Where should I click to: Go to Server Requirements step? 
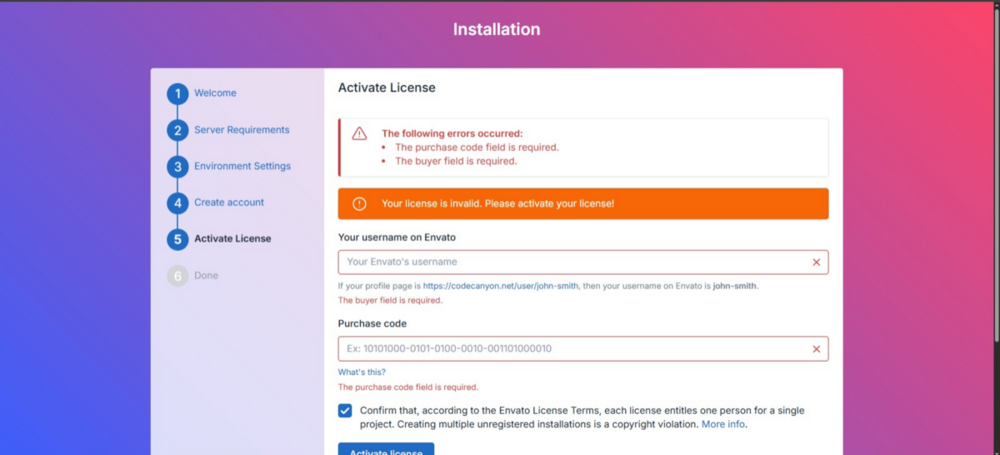point(242,130)
